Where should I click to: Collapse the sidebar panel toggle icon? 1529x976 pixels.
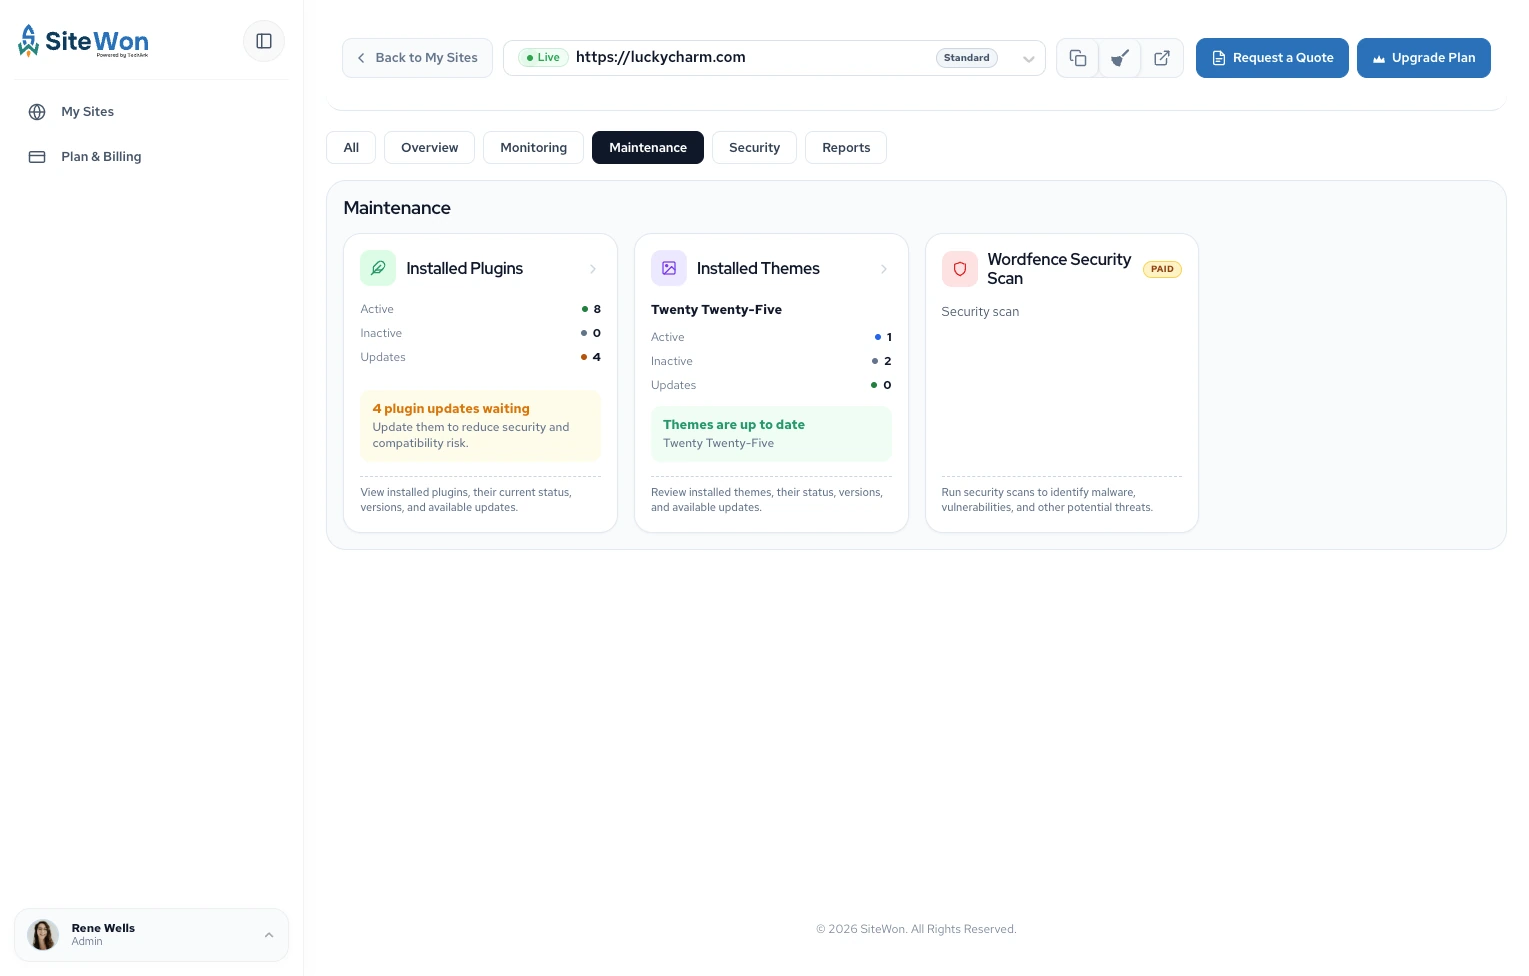(x=264, y=41)
